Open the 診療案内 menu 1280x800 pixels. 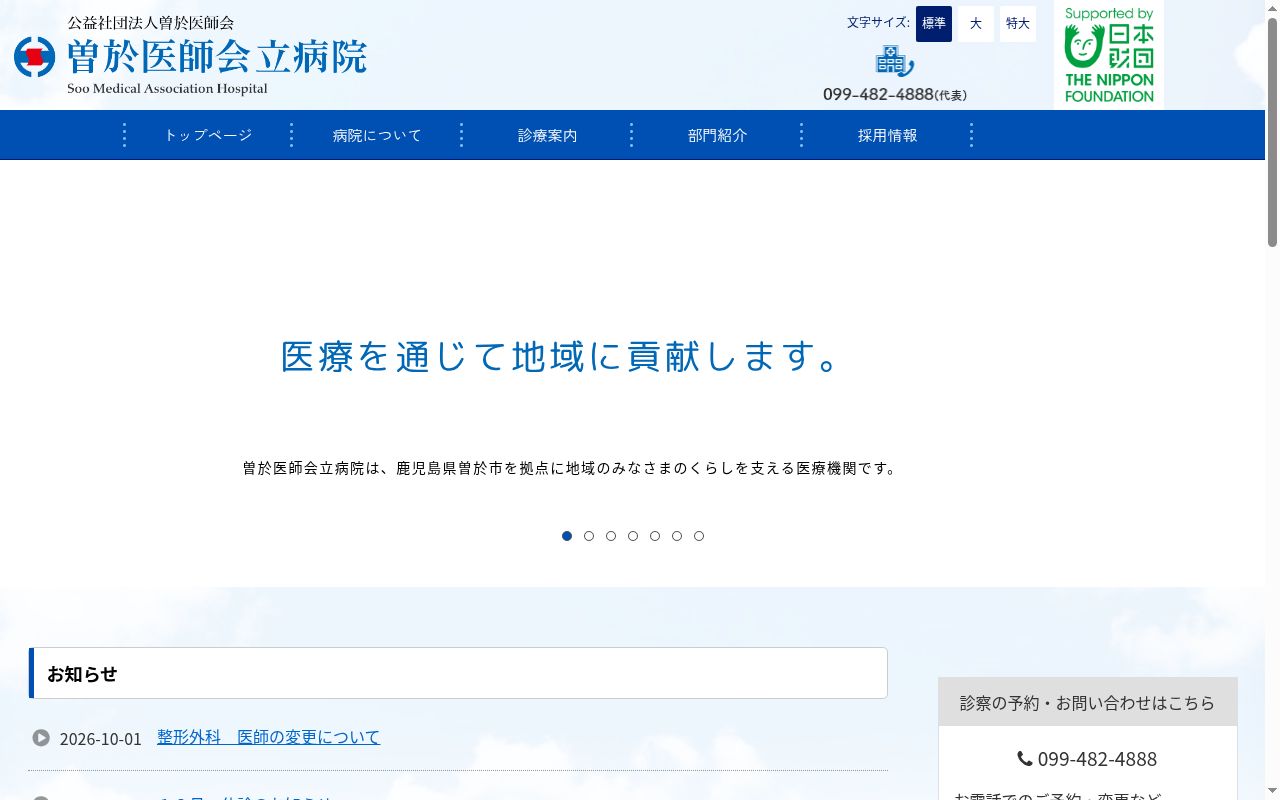coord(547,135)
